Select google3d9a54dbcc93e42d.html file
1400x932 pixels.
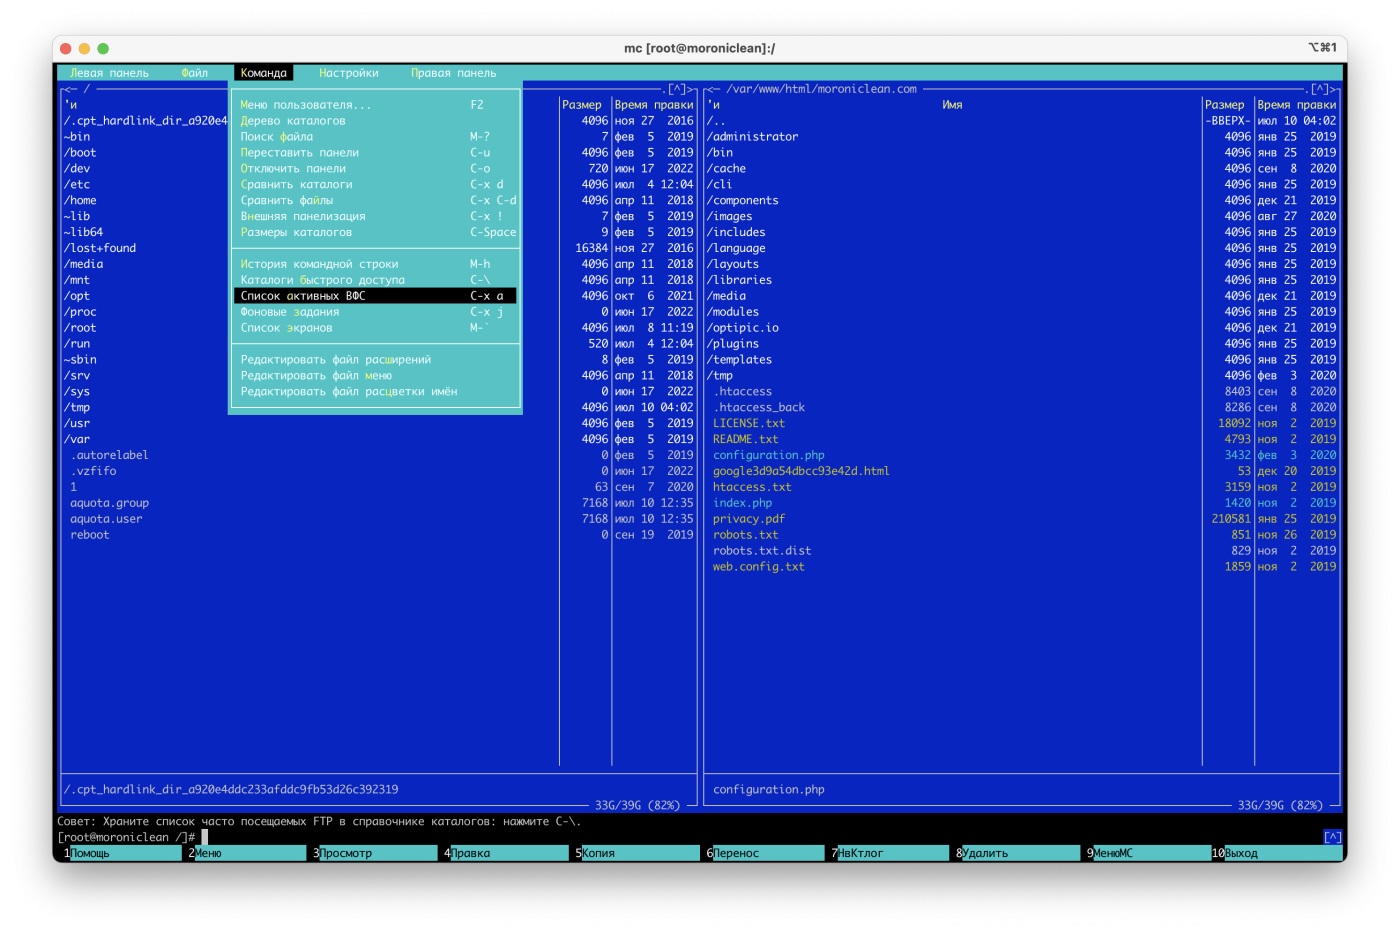tap(1022, 471)
